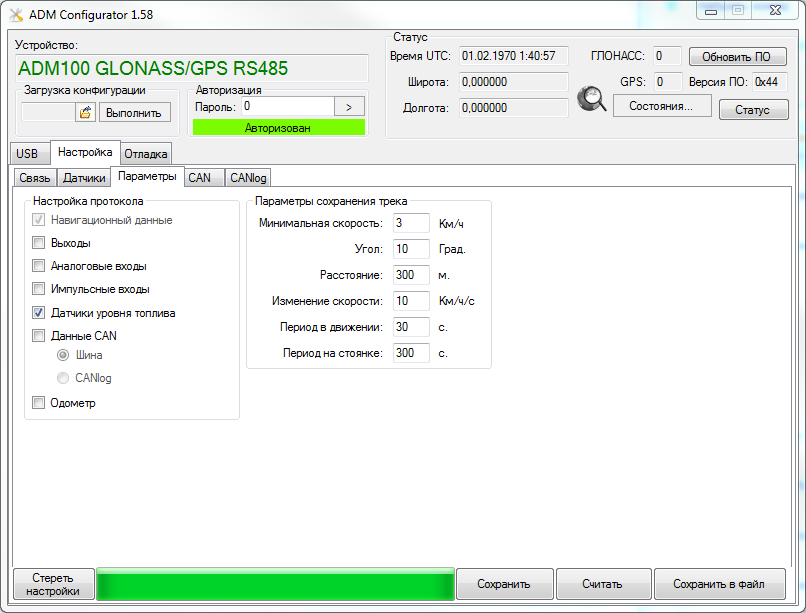The image size is (806, 613).
Task: Click the GPS satellite count field
Action: [x=667, y=82]
